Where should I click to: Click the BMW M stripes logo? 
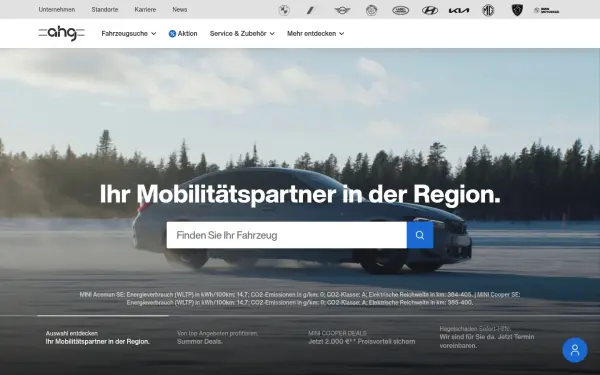click(x=311, y=10)
